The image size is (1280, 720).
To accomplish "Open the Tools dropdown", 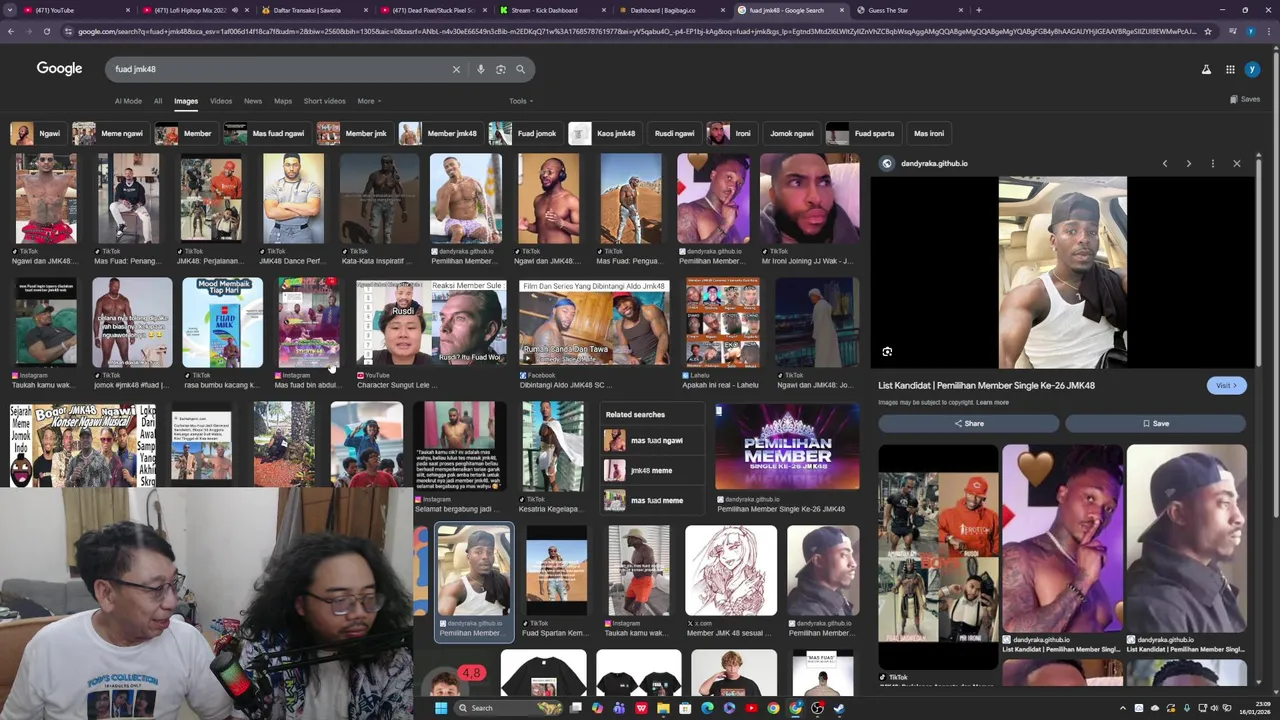I will point(520,101).
